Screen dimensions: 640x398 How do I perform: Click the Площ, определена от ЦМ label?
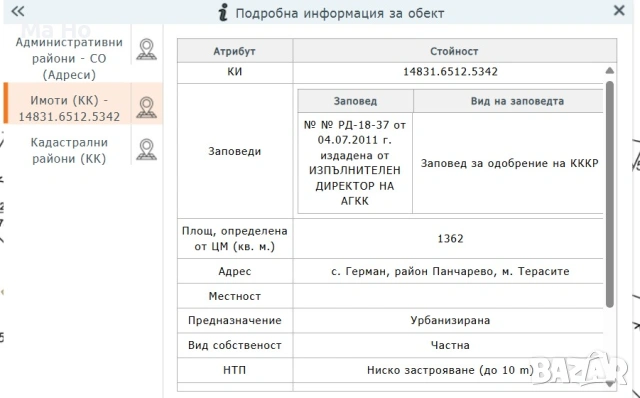pos(234,239)
